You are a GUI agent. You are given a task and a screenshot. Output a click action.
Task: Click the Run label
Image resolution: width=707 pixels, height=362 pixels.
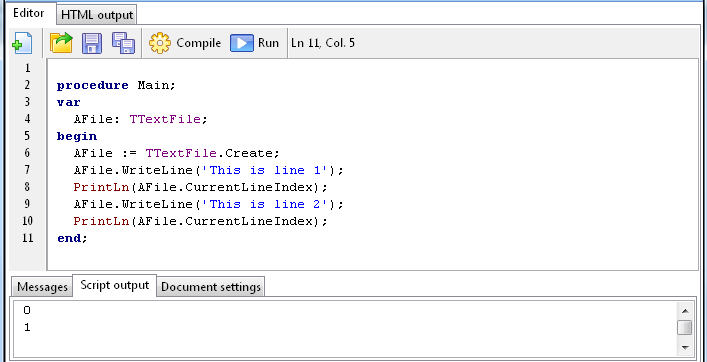point(268,43)
